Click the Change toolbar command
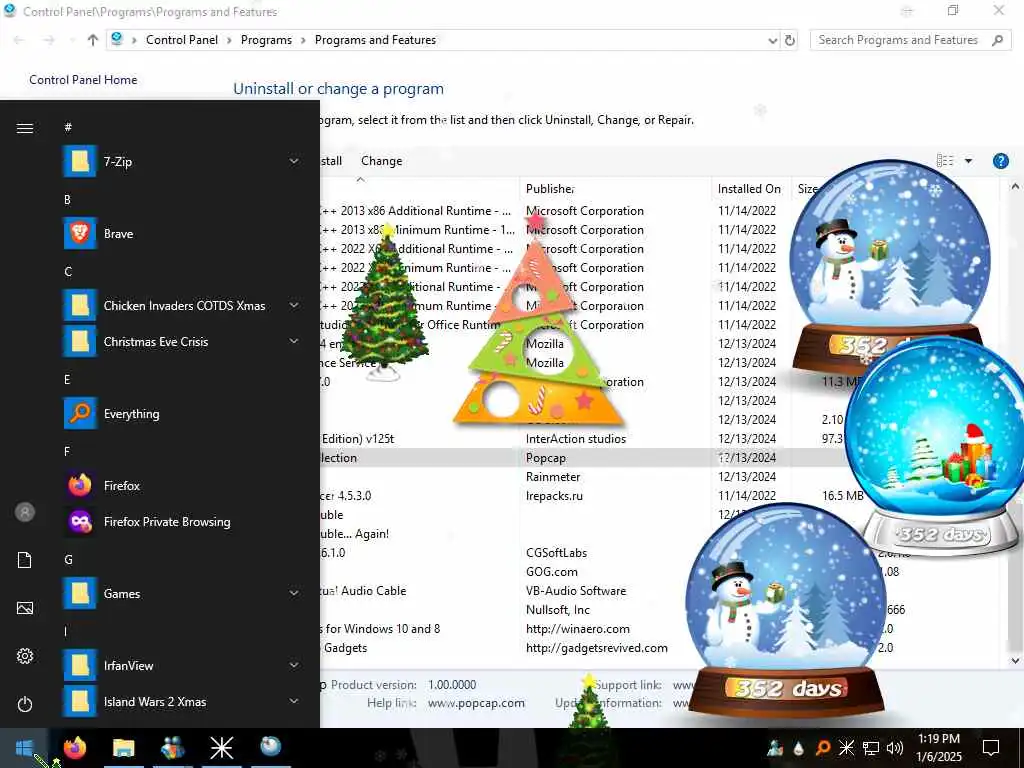 coord(381,161)
